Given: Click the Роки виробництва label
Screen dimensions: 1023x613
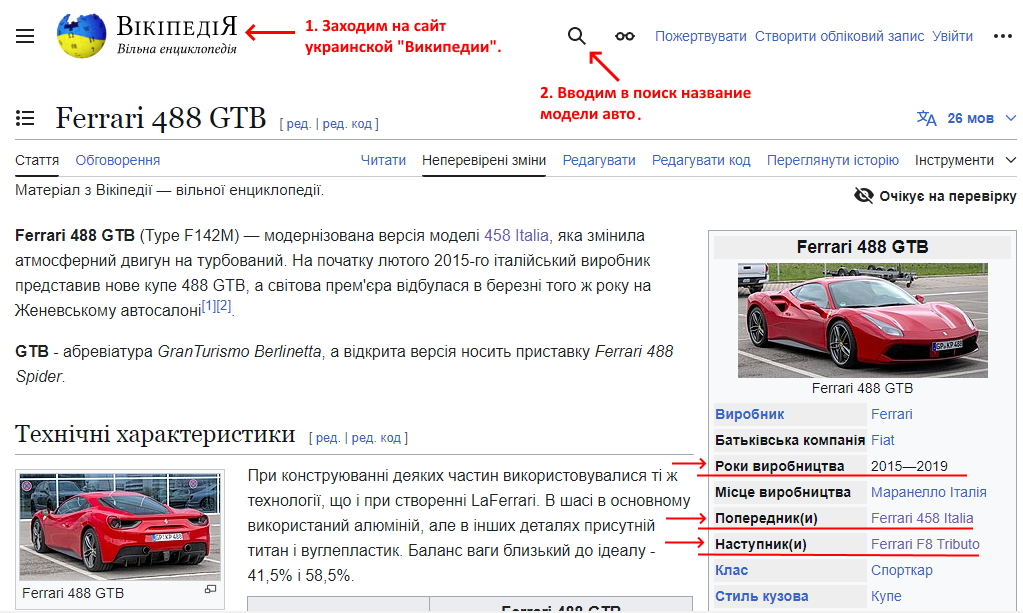Looking at the screenshot, I should coord(780,466).
